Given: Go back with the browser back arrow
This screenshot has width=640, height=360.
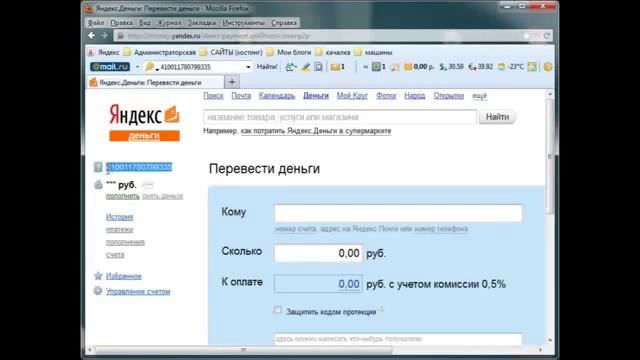Looking at the screenshot, I should click(x=91, y=36).
